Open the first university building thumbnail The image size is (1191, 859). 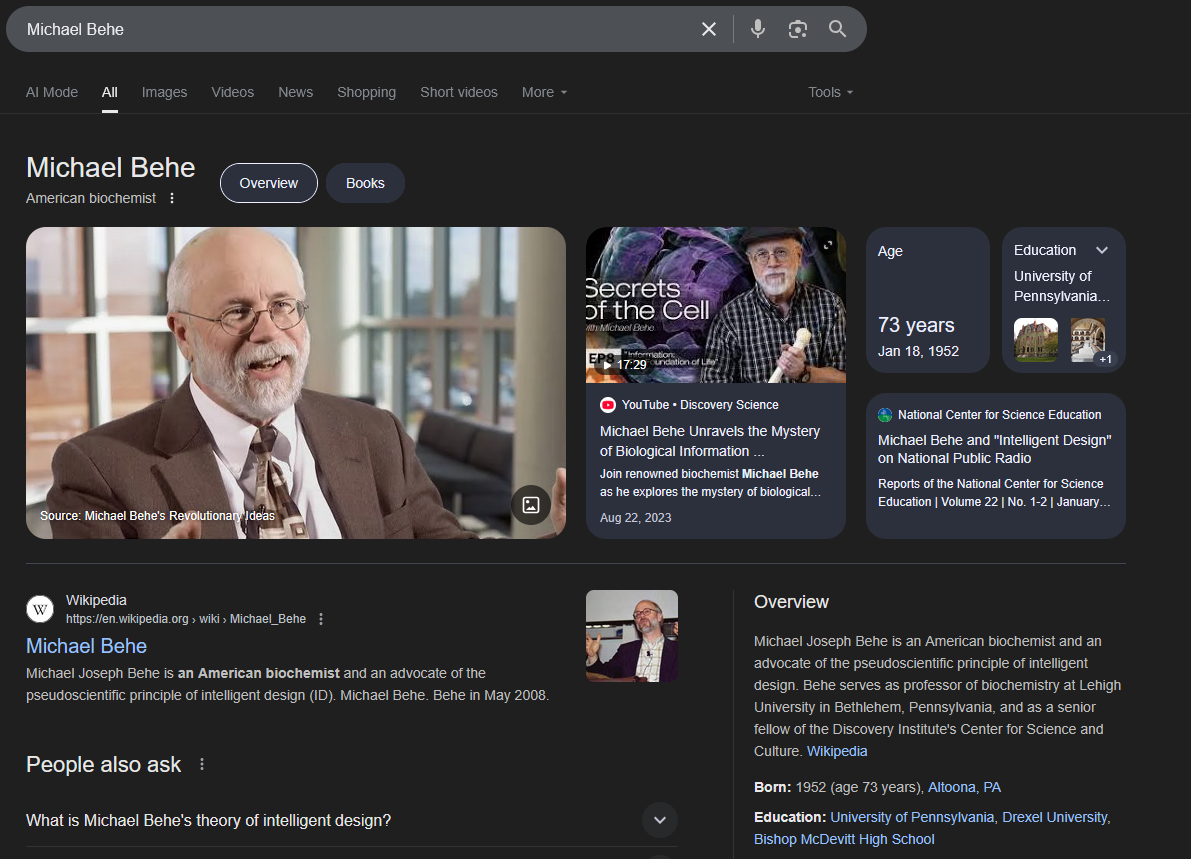[1036, 339]
